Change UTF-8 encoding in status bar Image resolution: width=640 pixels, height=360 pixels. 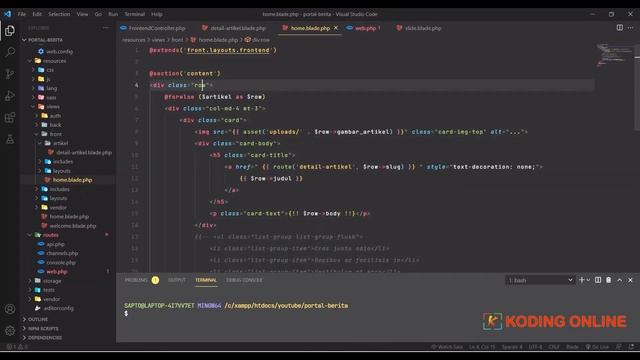[536, 347]
